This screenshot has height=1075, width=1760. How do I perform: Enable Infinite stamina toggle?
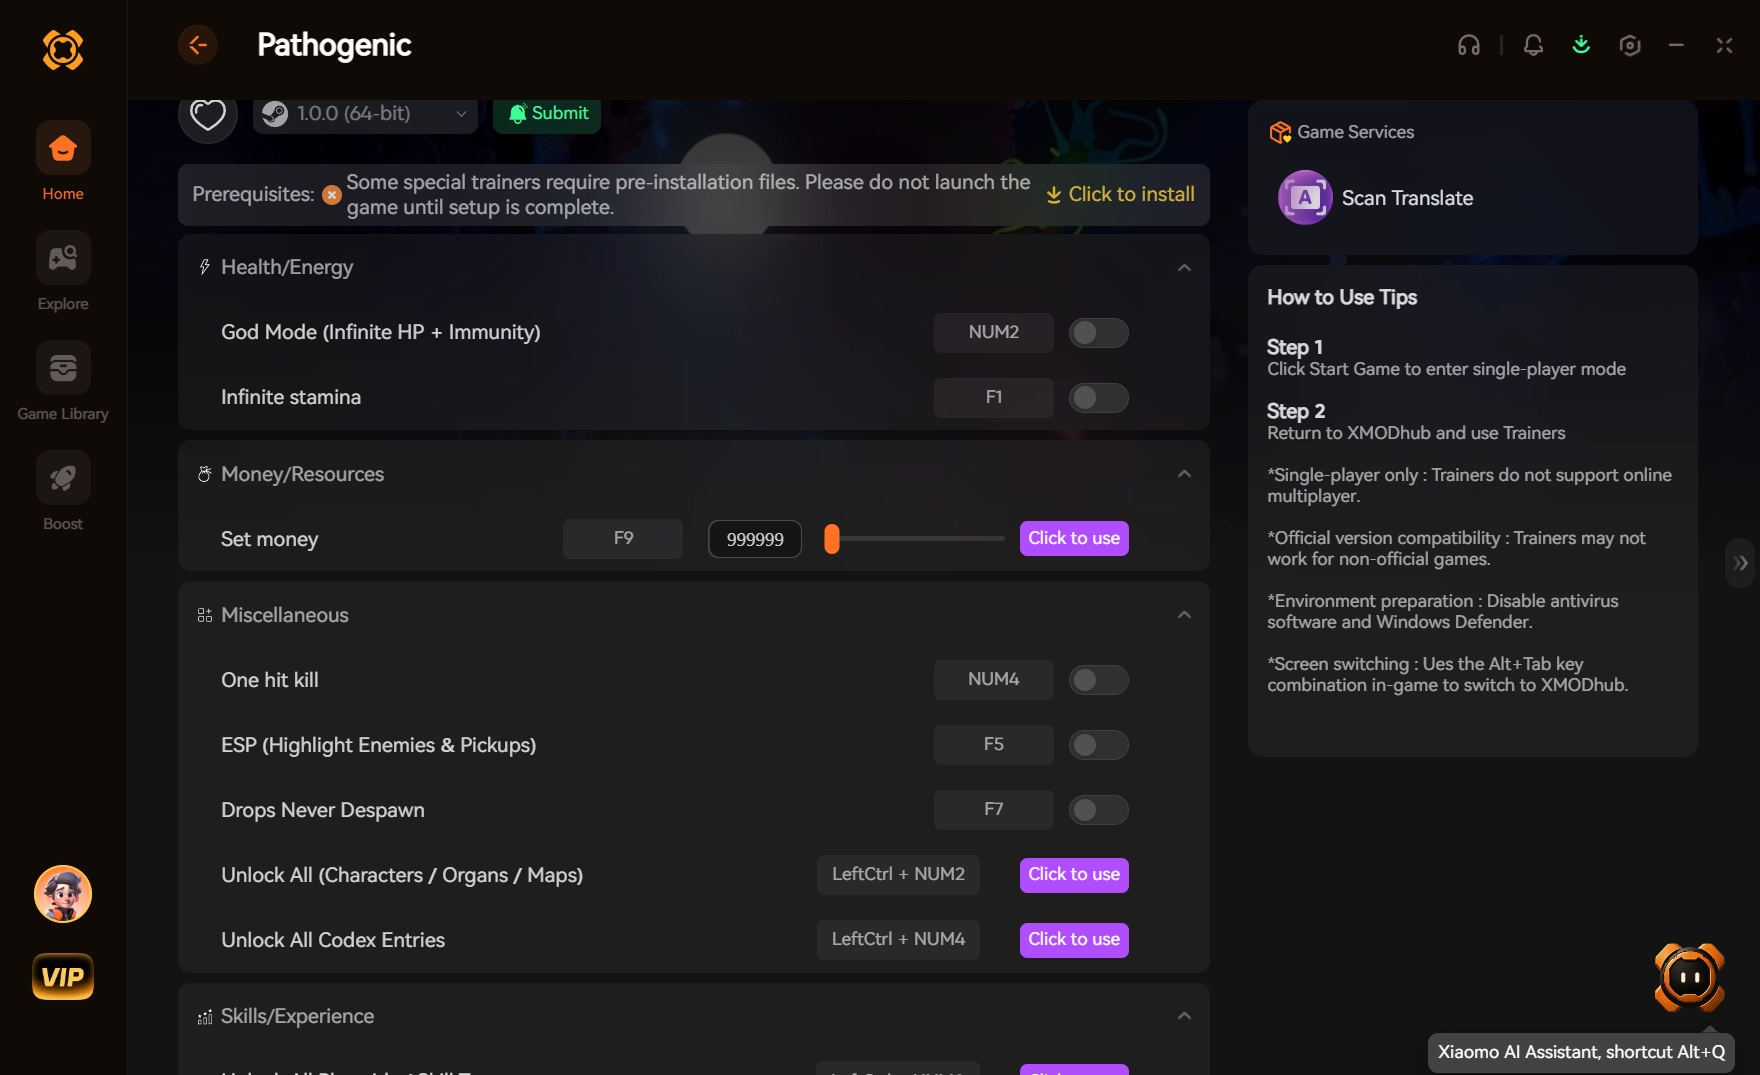1098,398
